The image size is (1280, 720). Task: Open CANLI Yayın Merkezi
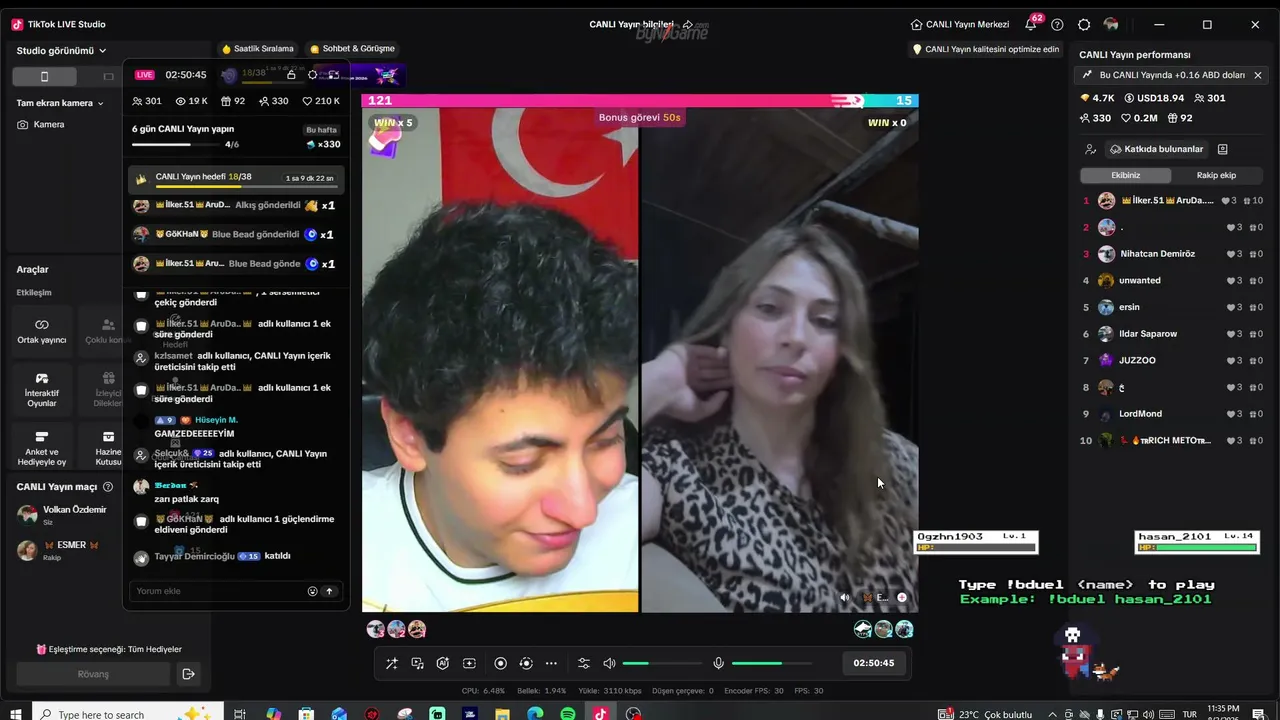coord(960,24)
